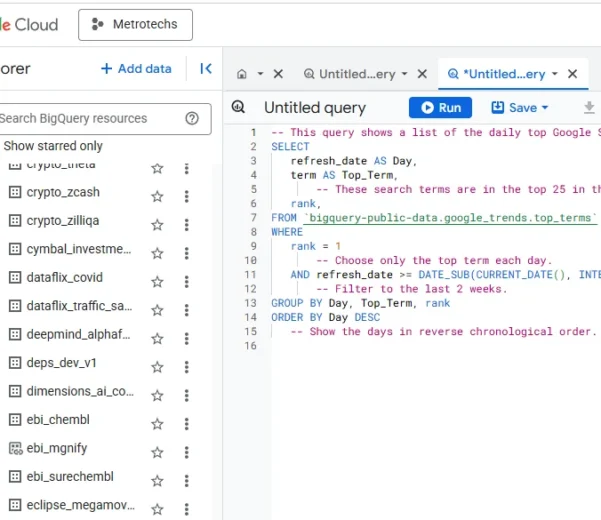Star the ebi_mgnify dataset
Viewport: 601px width, 520px height.
tap(157, 453)
